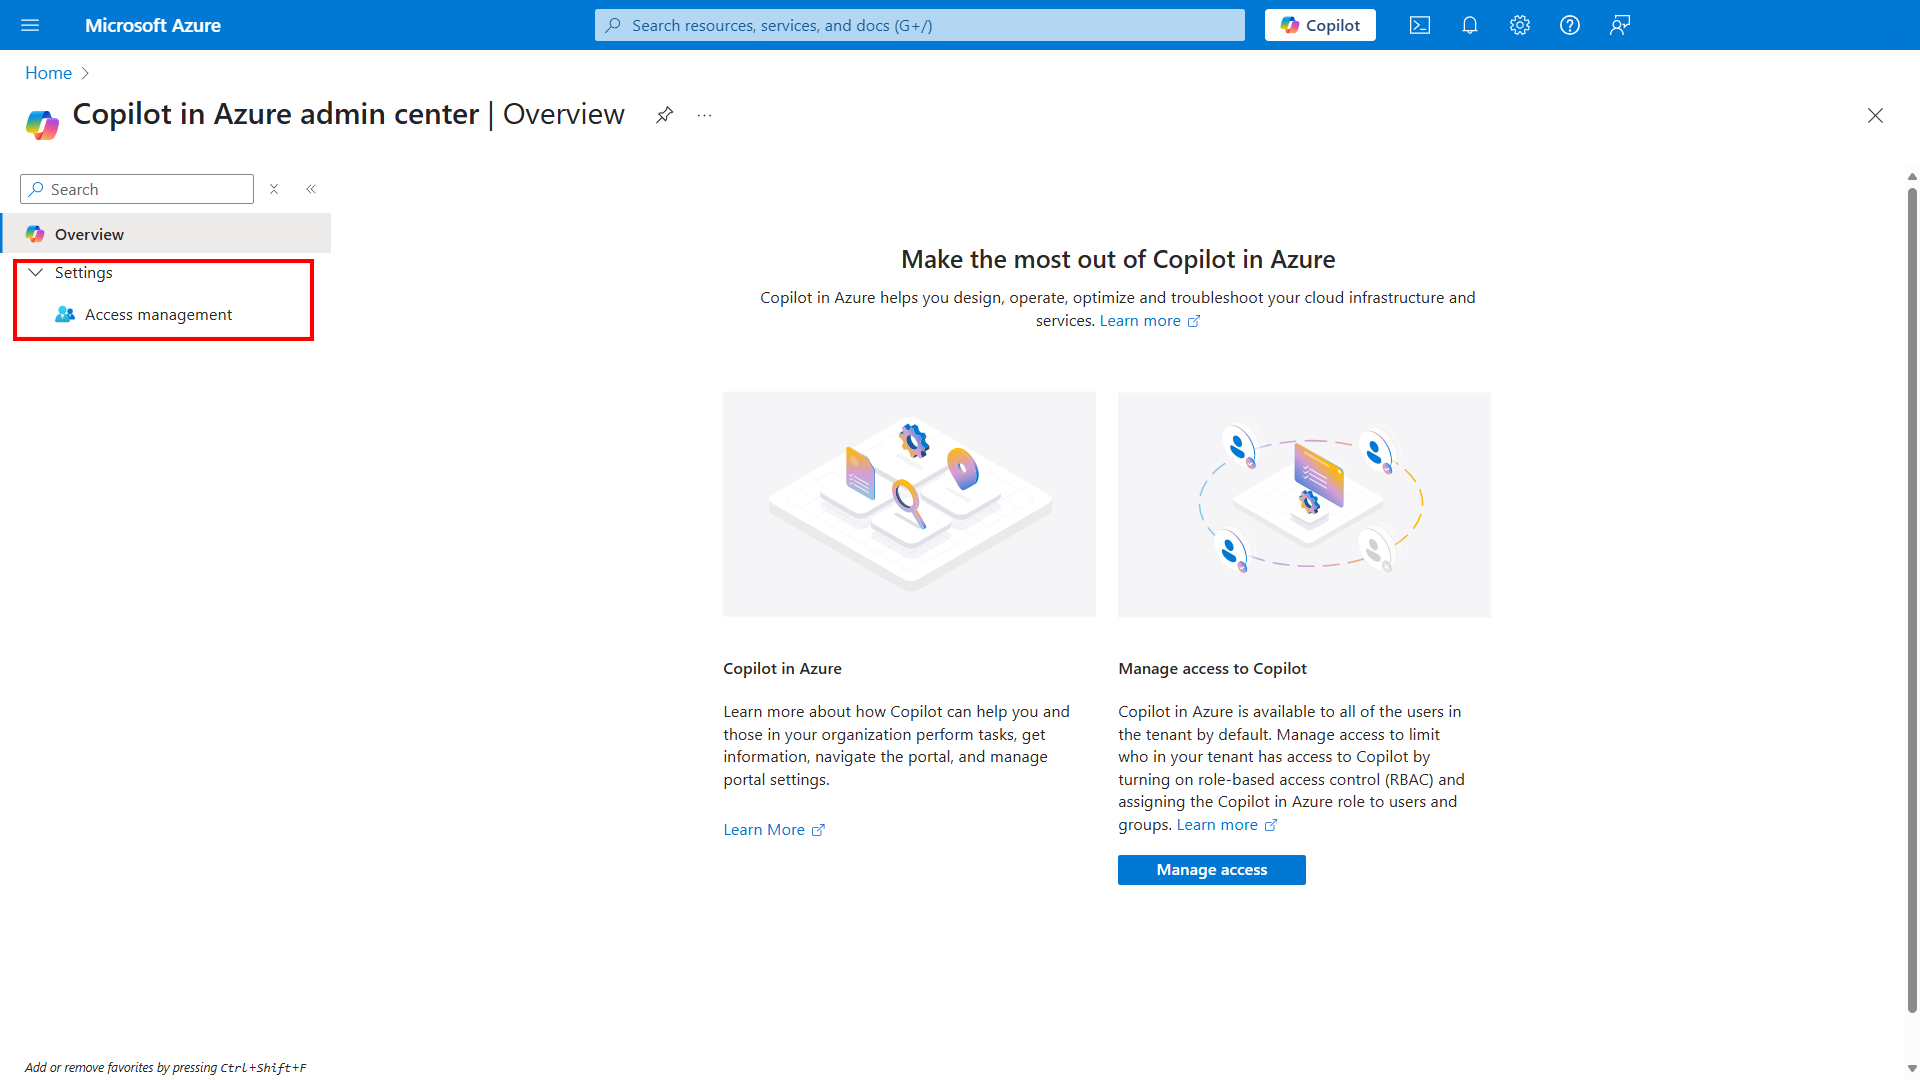Image resolution: width=1920 pixels, height=1080 pixels.
Task: Collapse the left navigation with double chevron
Action: pyautogui.click(x=311, y=189)
